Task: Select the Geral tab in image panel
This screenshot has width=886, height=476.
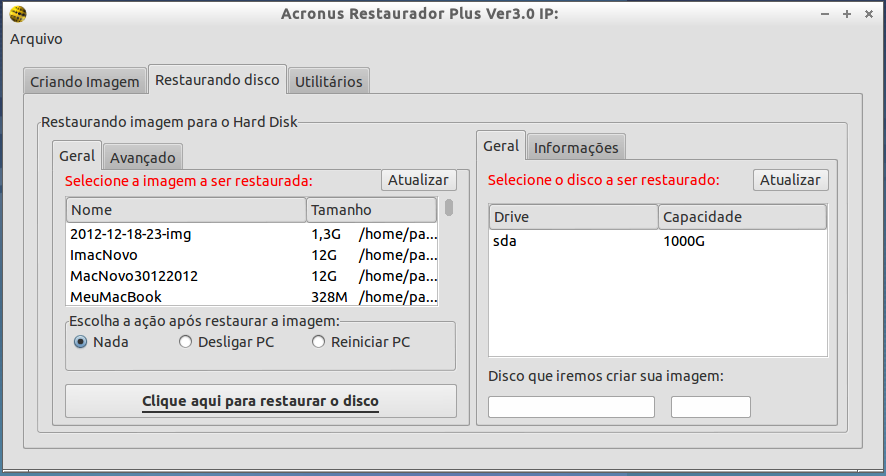Action: [77, 155]
